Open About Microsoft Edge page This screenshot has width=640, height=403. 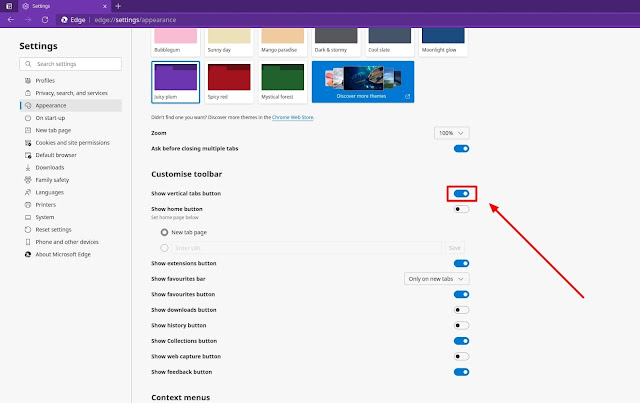[70, 254]
